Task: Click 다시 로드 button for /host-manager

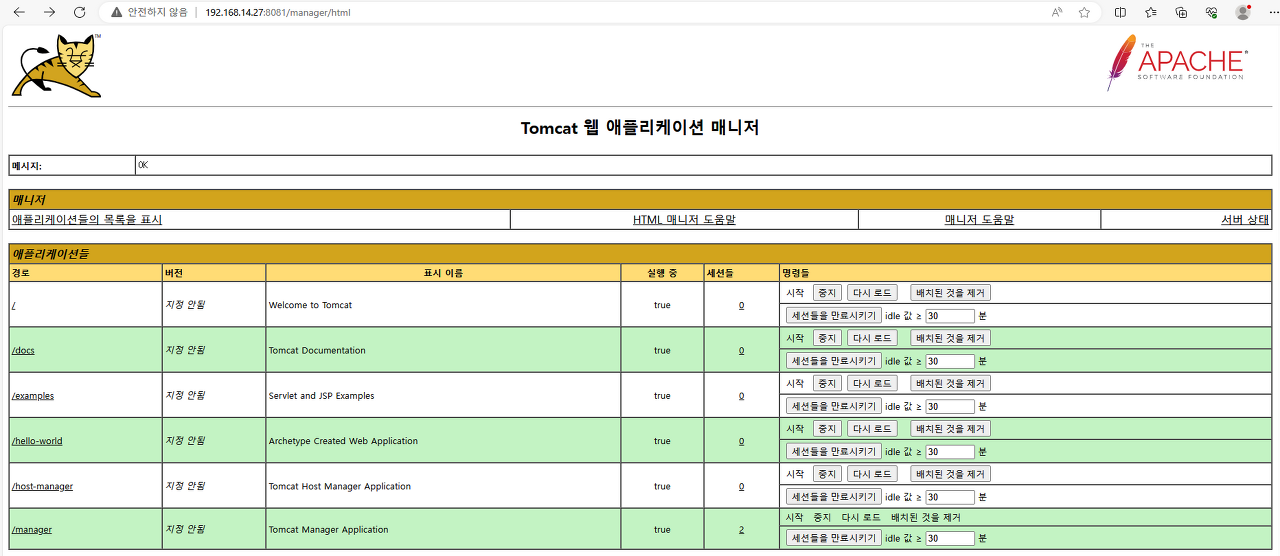Action: (872, 474)
